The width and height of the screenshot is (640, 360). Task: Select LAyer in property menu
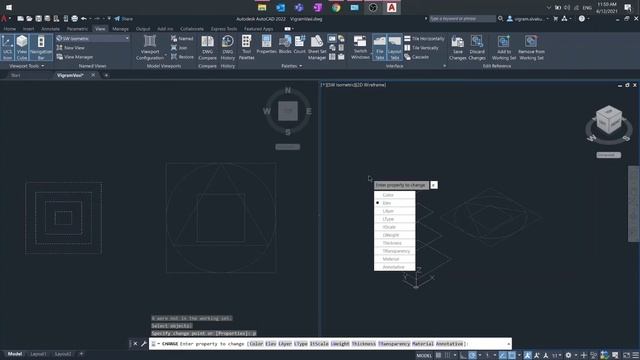395,211
